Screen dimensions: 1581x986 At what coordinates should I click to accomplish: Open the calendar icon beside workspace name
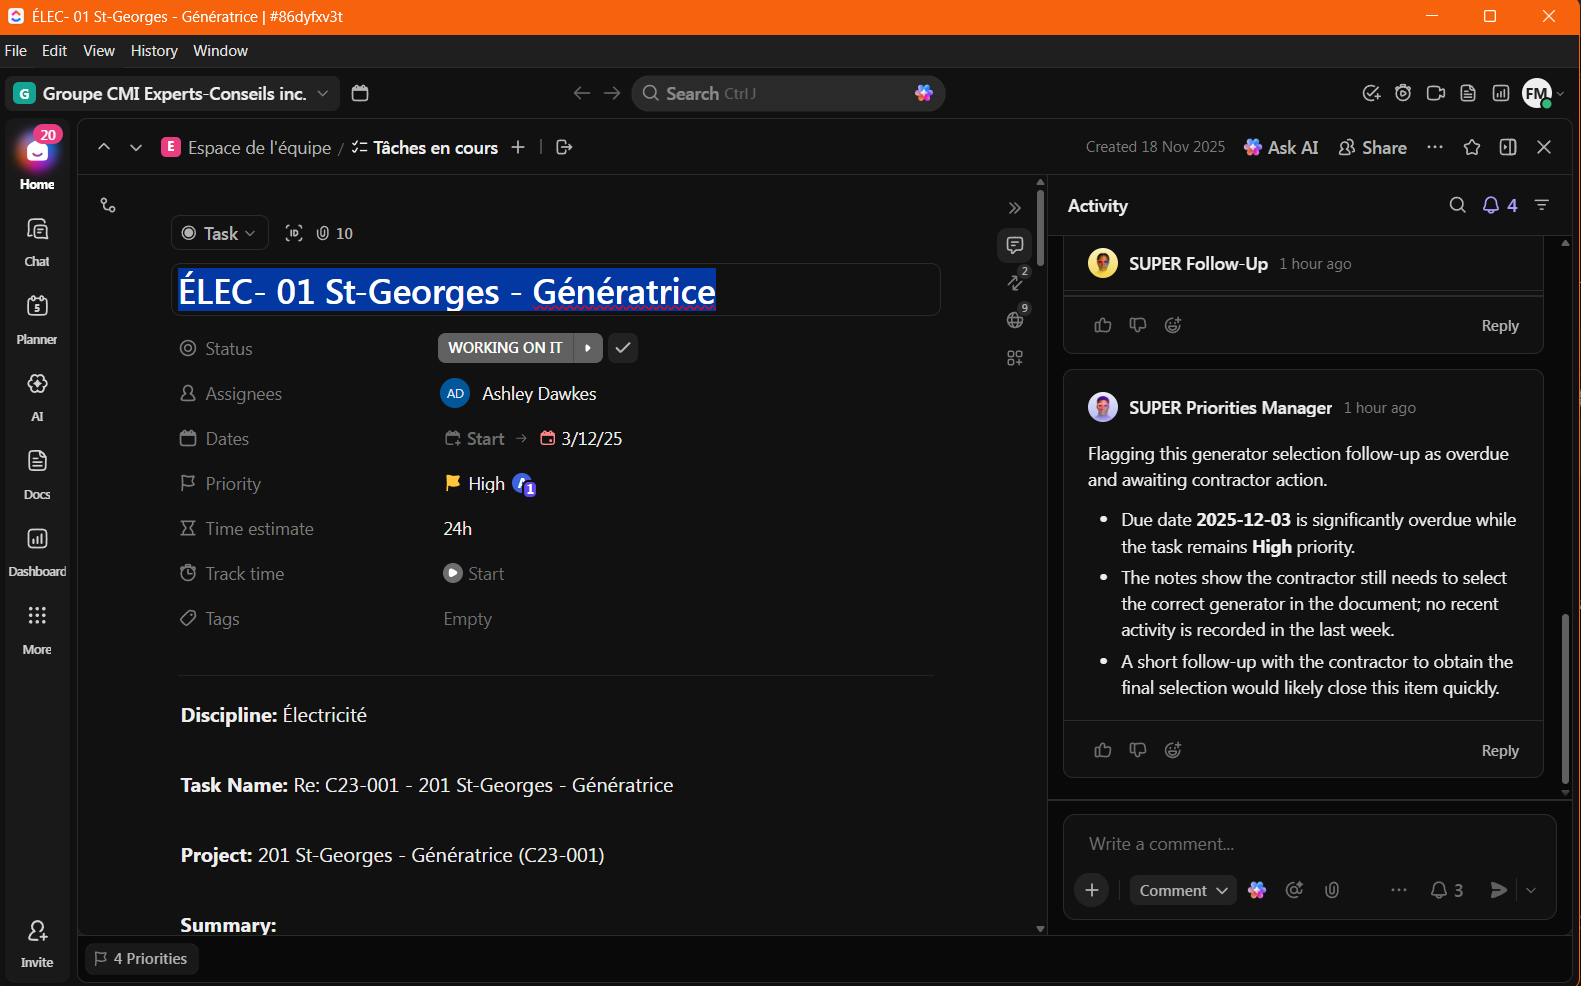(x=360, y=94)
